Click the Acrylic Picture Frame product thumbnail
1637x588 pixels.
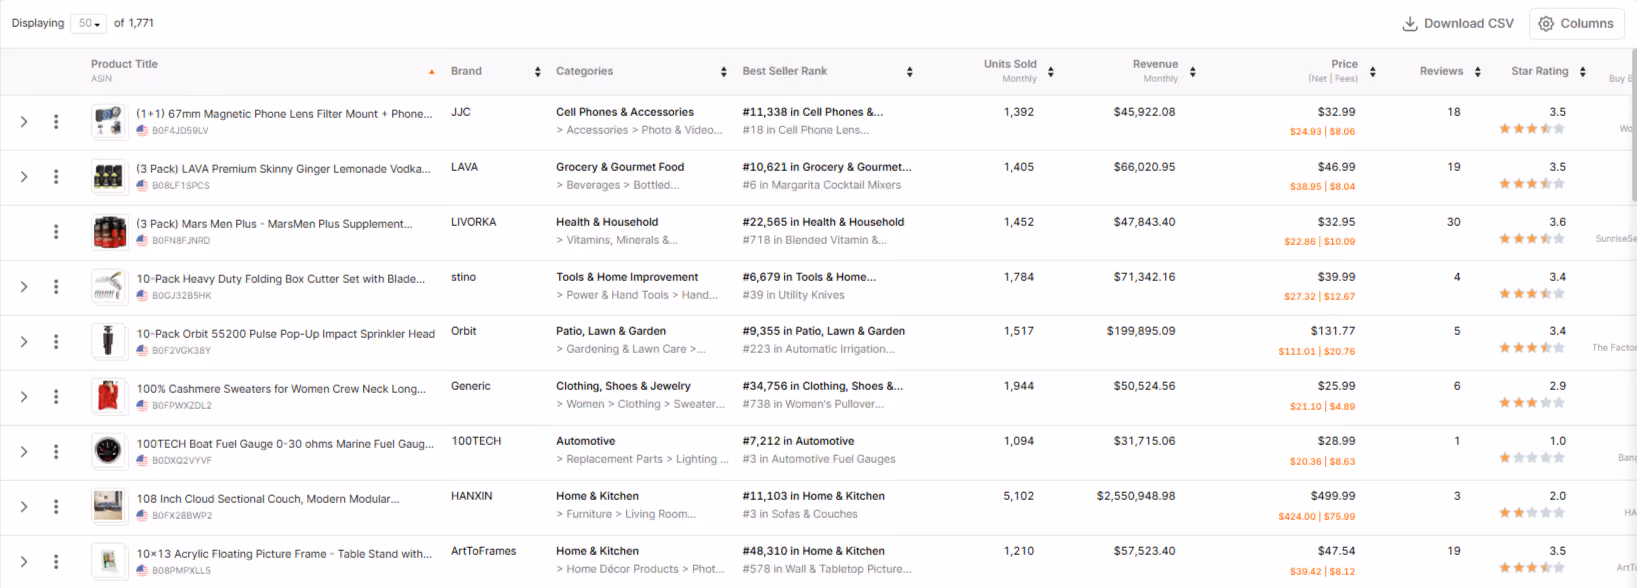coord(108,562)
